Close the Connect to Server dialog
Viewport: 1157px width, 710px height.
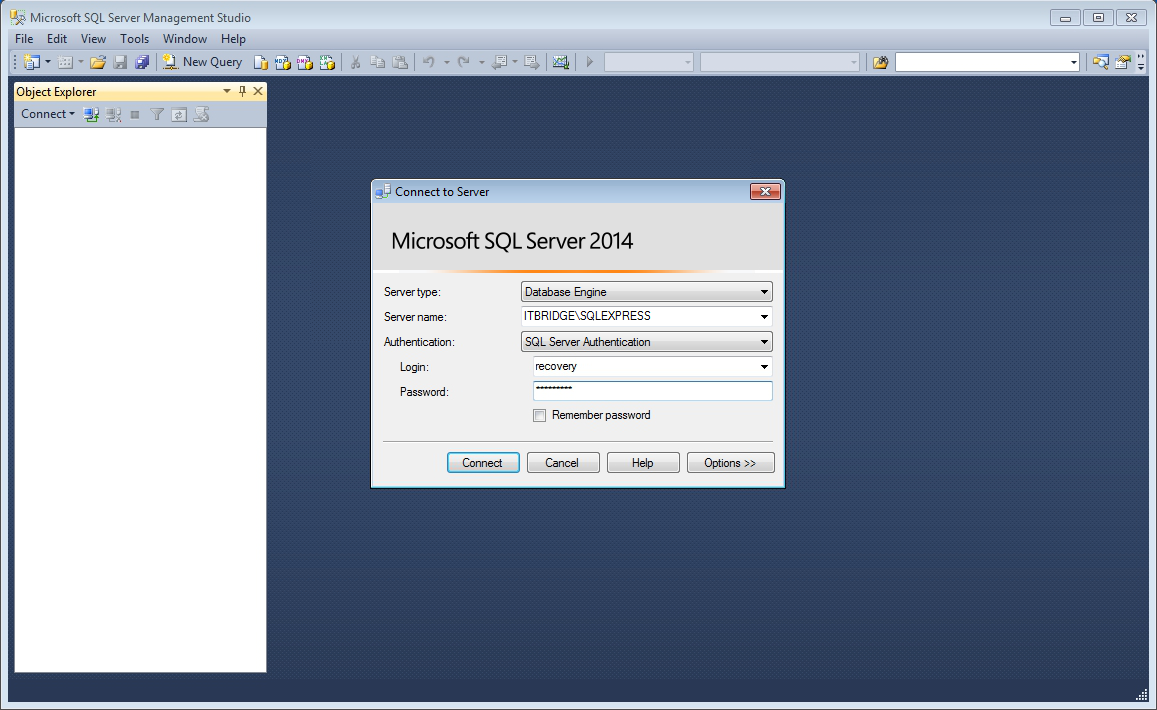coord(765,192)
